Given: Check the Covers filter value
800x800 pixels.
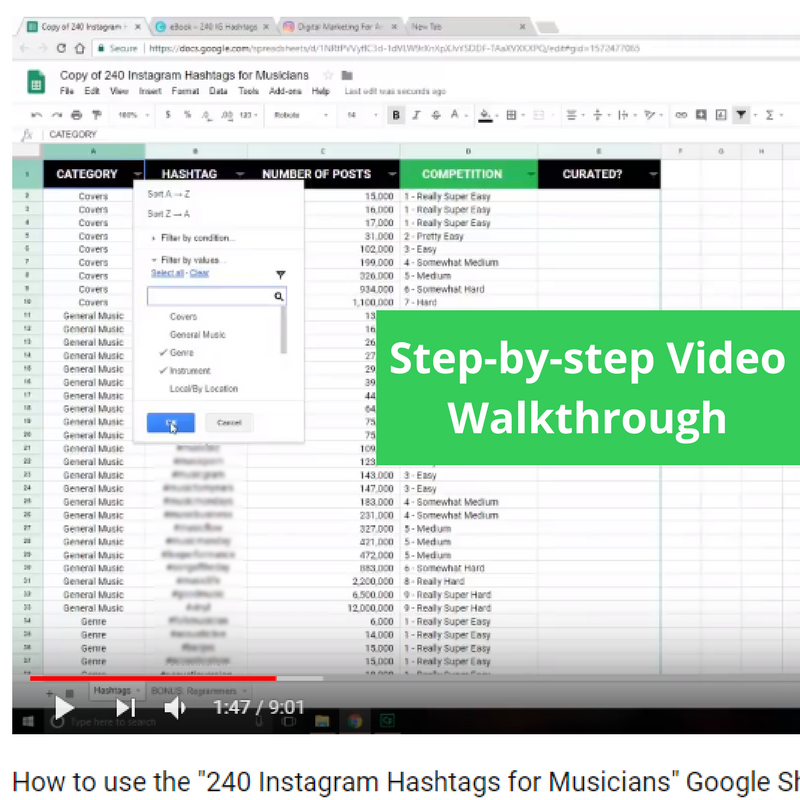Looking at the screenshot, I should (x=183, y=317).
